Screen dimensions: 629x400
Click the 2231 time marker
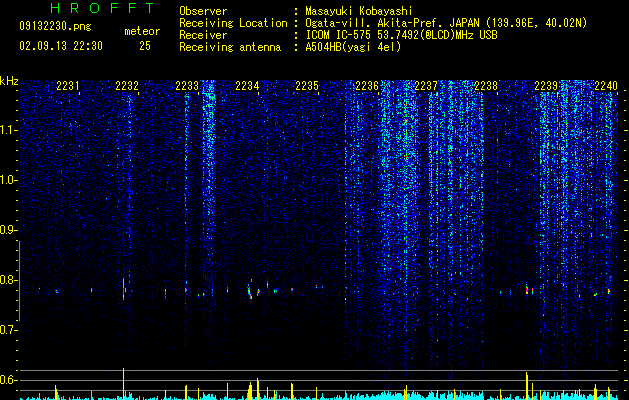pos(68,85)
